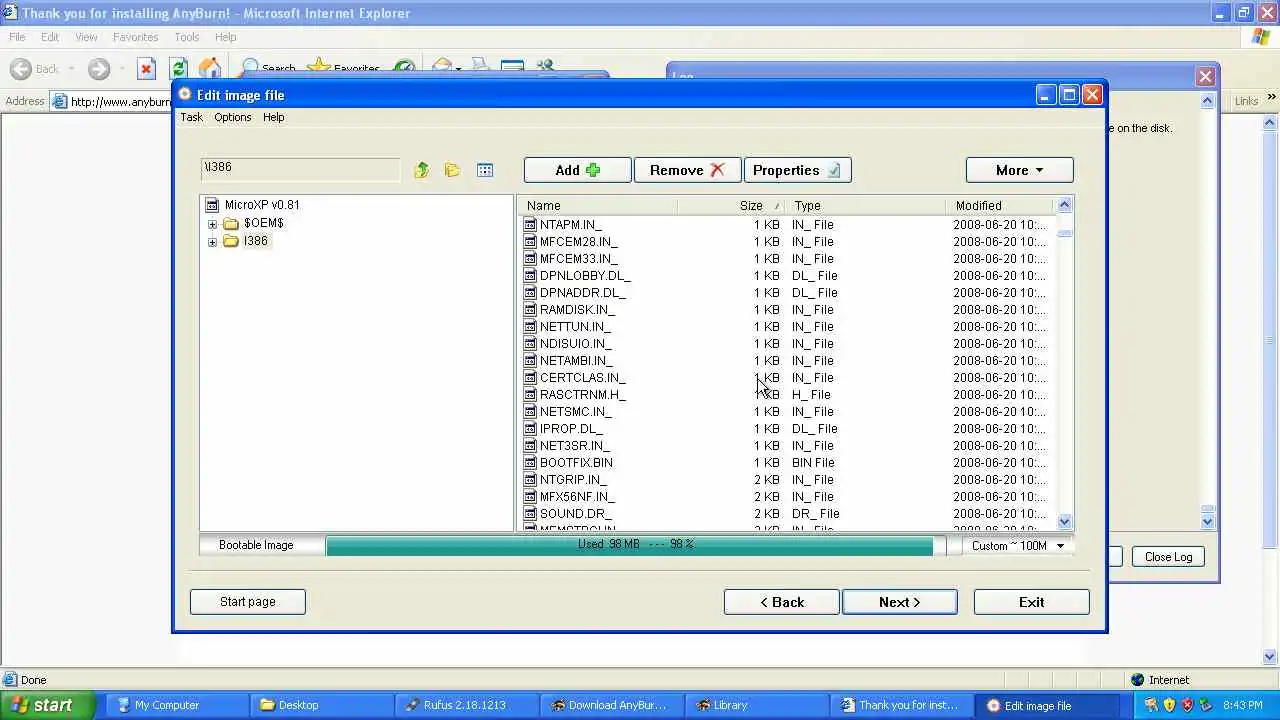This screenshot has height=720, width=1280.
Task: Click NDISUIO.IN_ file icon
Action: click(x=530, y=344)
